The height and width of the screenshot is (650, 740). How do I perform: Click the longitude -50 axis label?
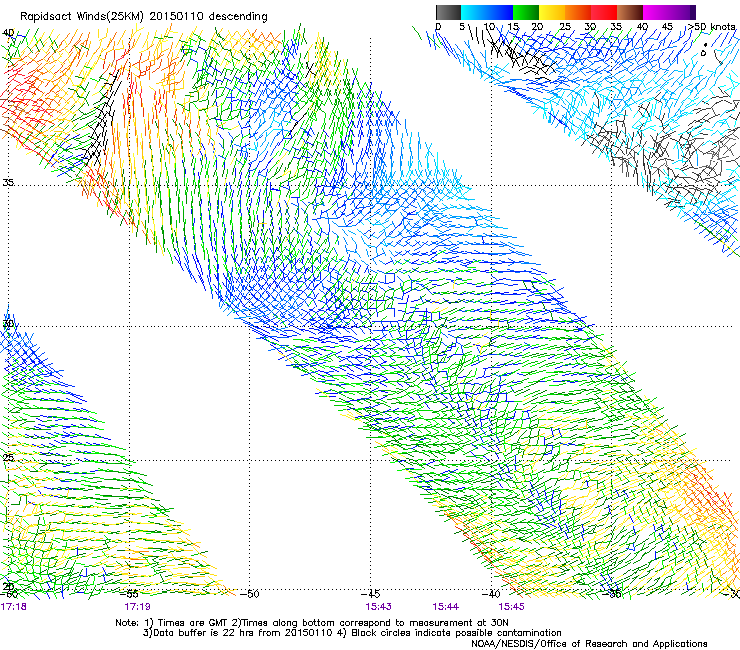(x=250, y=594)
